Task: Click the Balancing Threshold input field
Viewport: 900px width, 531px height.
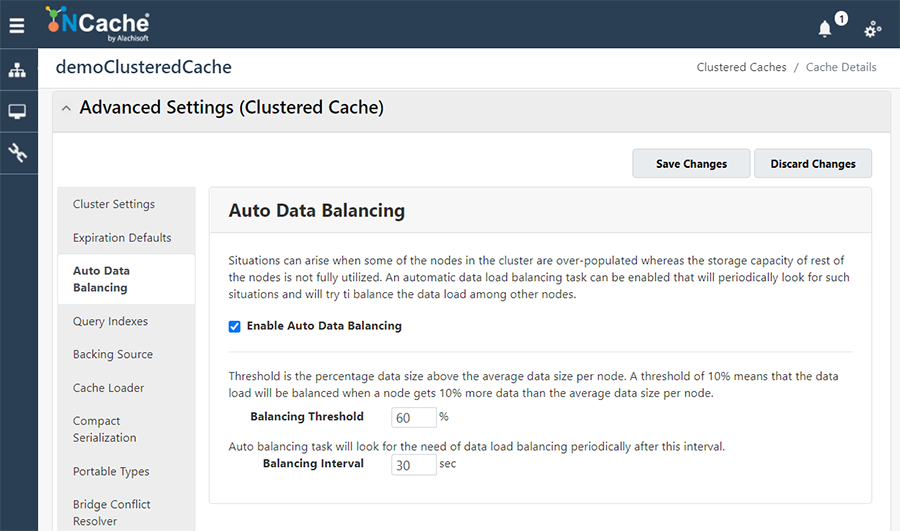Action: [x=413, y=417]
